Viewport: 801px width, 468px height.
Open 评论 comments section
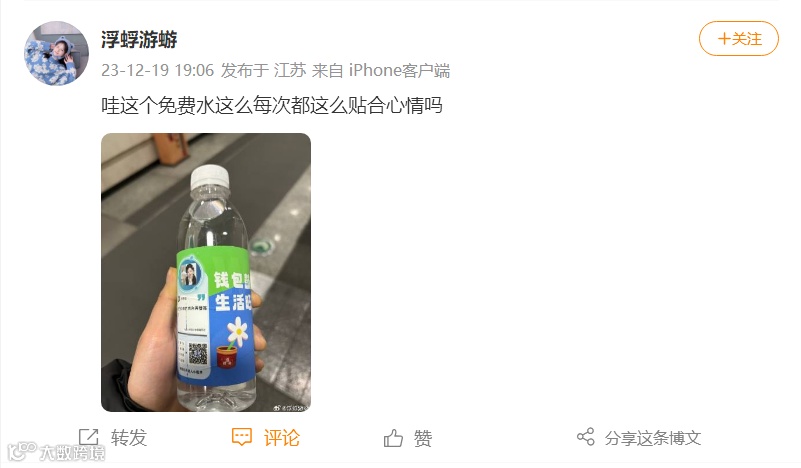point(281,438)
